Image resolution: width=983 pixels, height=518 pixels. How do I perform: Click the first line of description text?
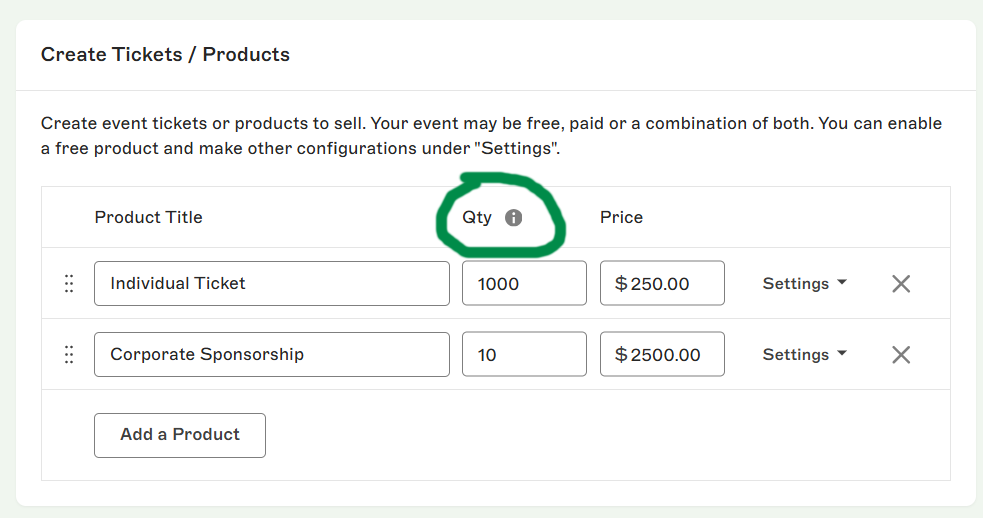[x=490, y=124]
